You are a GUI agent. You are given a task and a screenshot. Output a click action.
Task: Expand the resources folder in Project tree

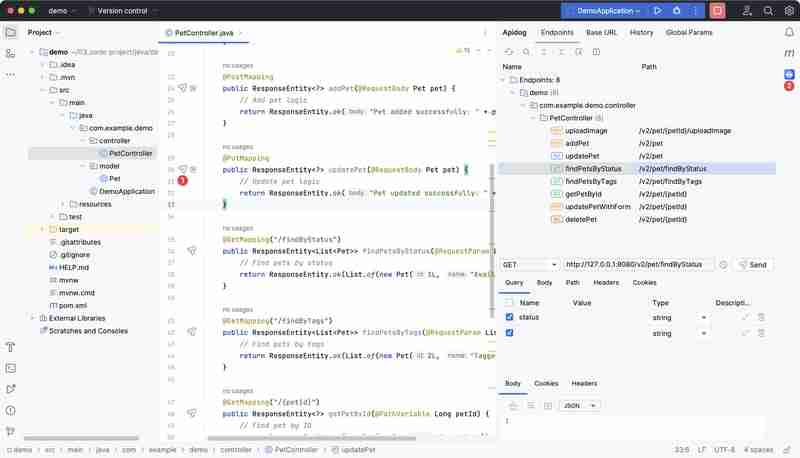coord(63,204)
